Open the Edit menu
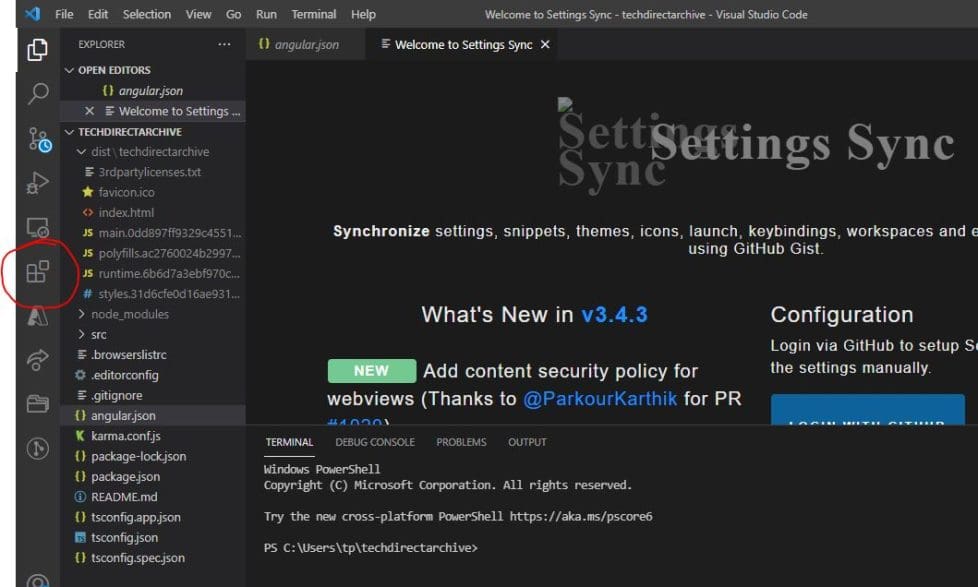The image size is (978, 587). 97,14
